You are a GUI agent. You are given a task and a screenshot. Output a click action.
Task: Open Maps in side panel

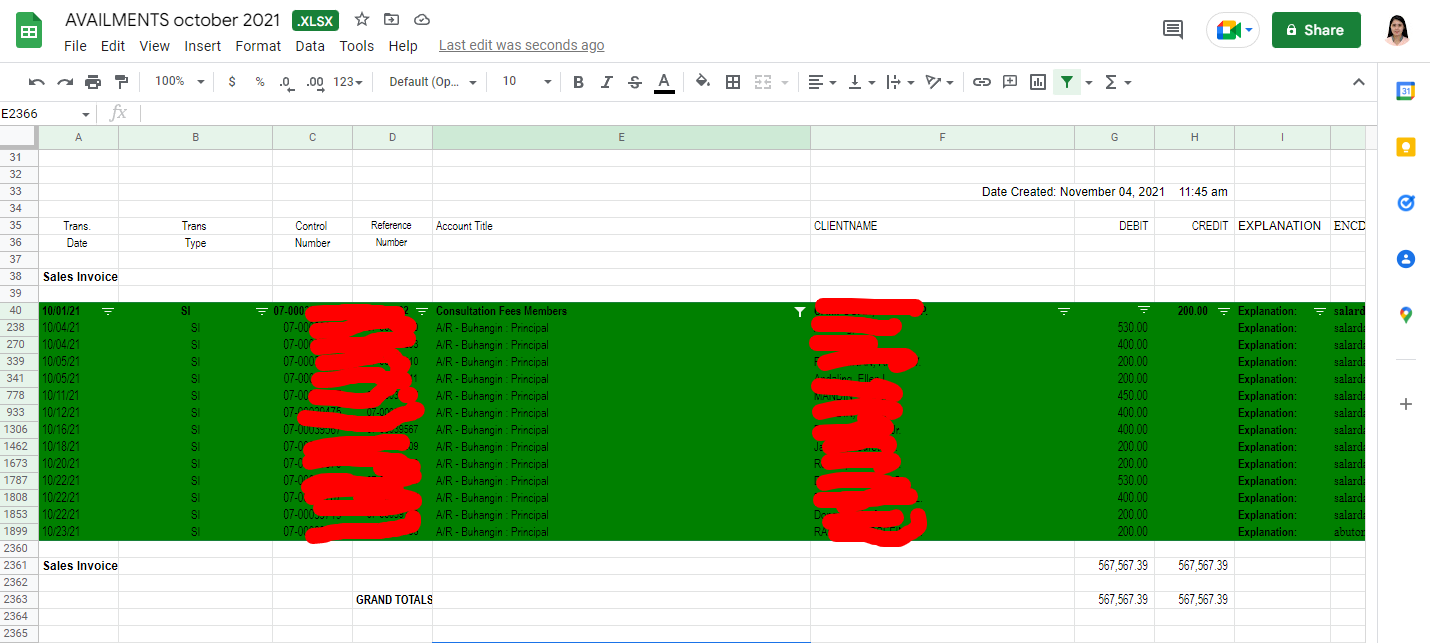point(1405,315)
